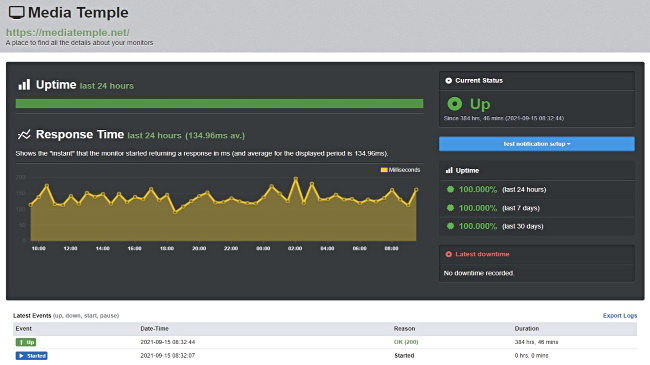Click the lowest chart data point after 18:00
This screenshot has height=365, width=650.
click(x=175, y=212)
